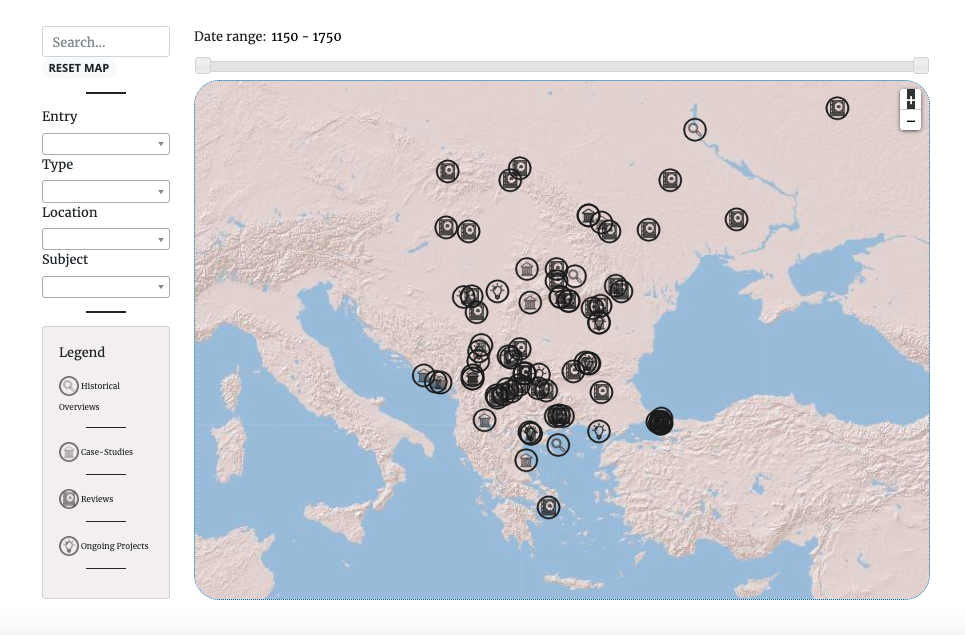Expand the Location dropdown
Viewport: 965px width, 635px height.
click(x=106, y=240)
